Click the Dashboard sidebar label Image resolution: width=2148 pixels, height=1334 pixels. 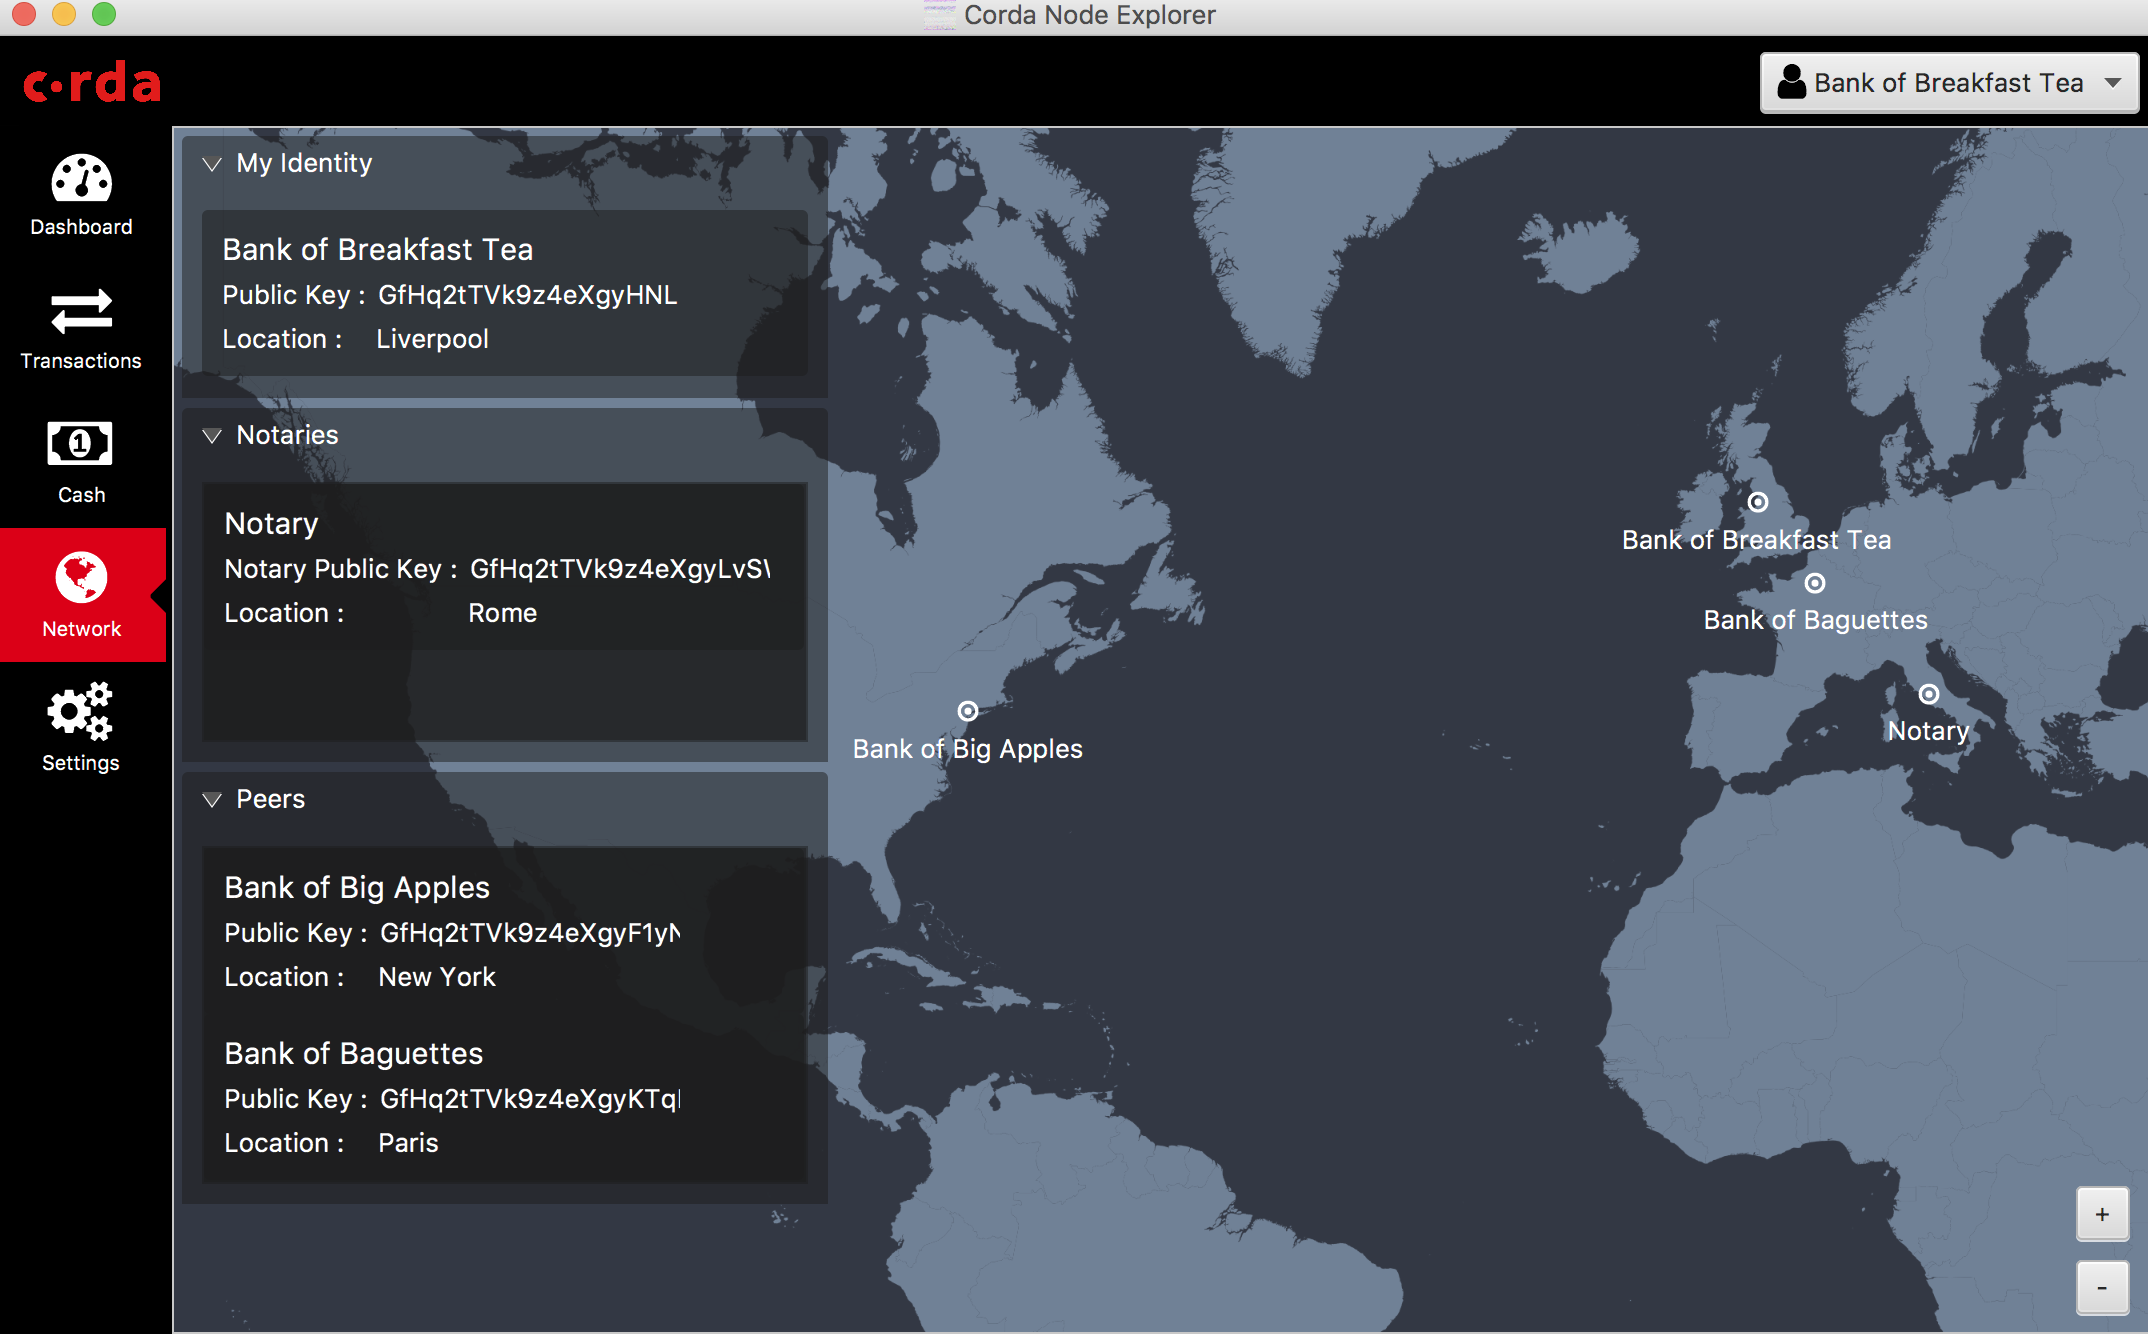click(81, 227)
